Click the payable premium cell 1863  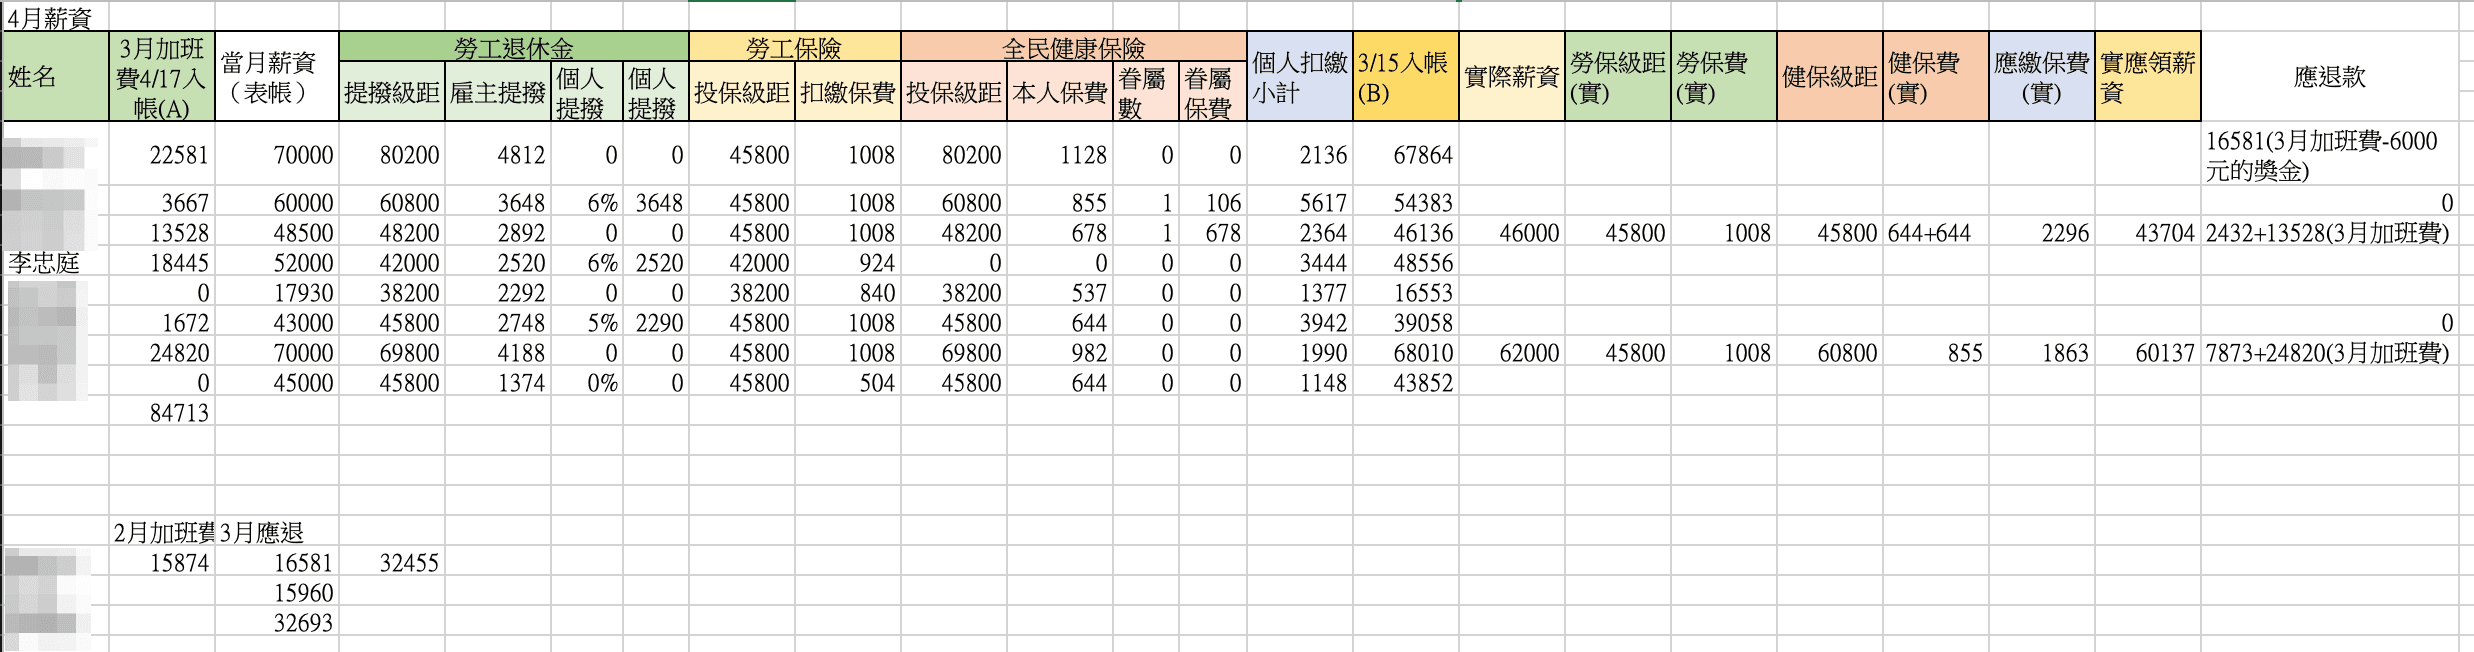(x=2042, y=353)
